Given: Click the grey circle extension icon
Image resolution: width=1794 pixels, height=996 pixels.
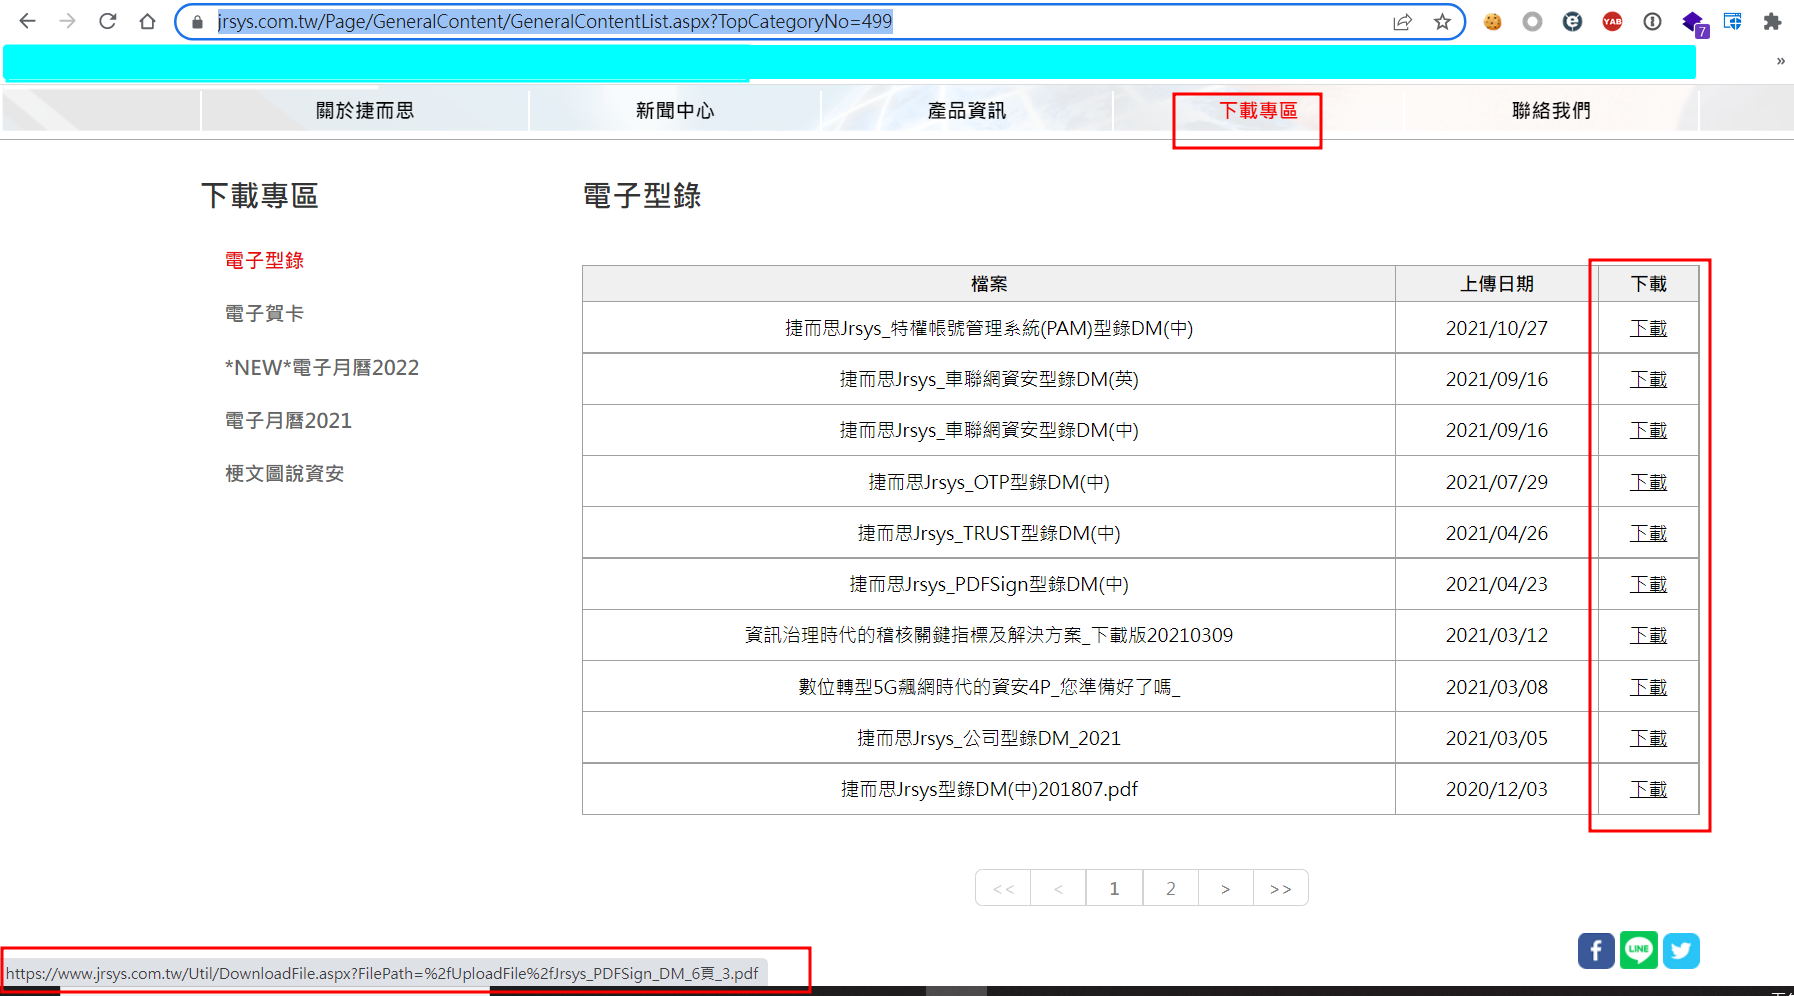Looking at the screenshot, I should click(1532, 21).
